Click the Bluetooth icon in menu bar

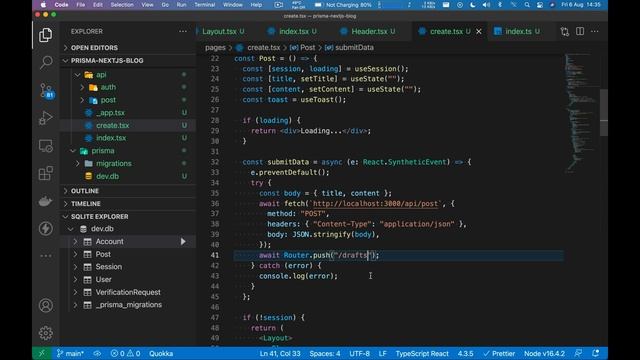click(500, 5)
